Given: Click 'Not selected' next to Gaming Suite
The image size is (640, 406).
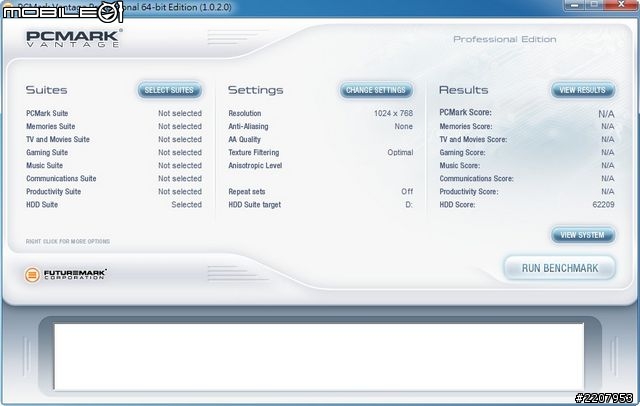Looking at the screenshot, I should [180, 153].
